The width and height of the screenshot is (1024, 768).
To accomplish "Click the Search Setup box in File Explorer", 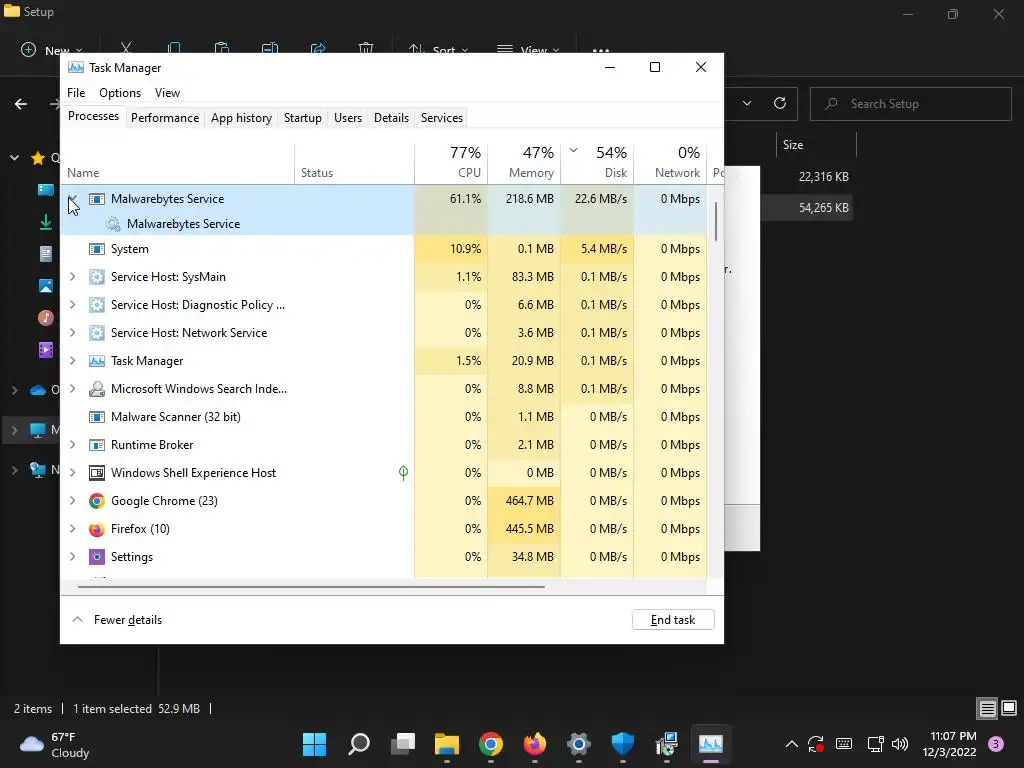I will tap(911, 104).
